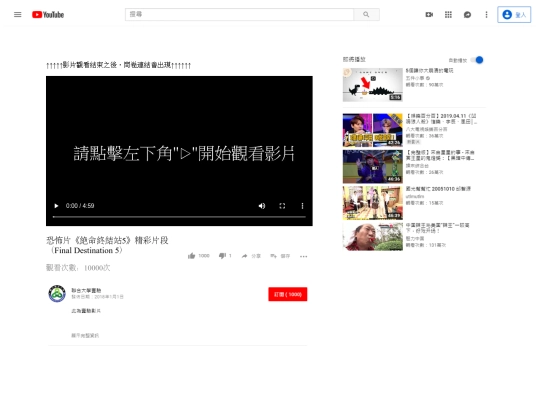Screen dimensions: 540x405
Task: Expand the show more description link
Action: coord(85,335)
